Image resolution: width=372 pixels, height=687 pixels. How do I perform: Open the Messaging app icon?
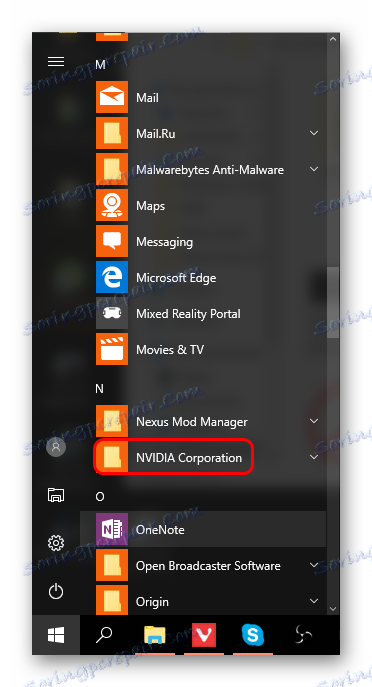point(112,241)
